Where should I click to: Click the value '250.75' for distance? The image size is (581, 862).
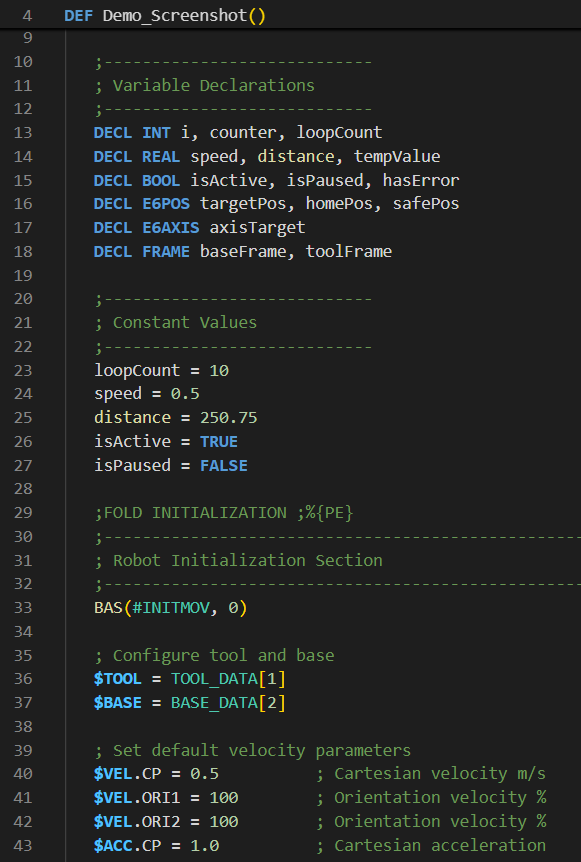point(229,417)
